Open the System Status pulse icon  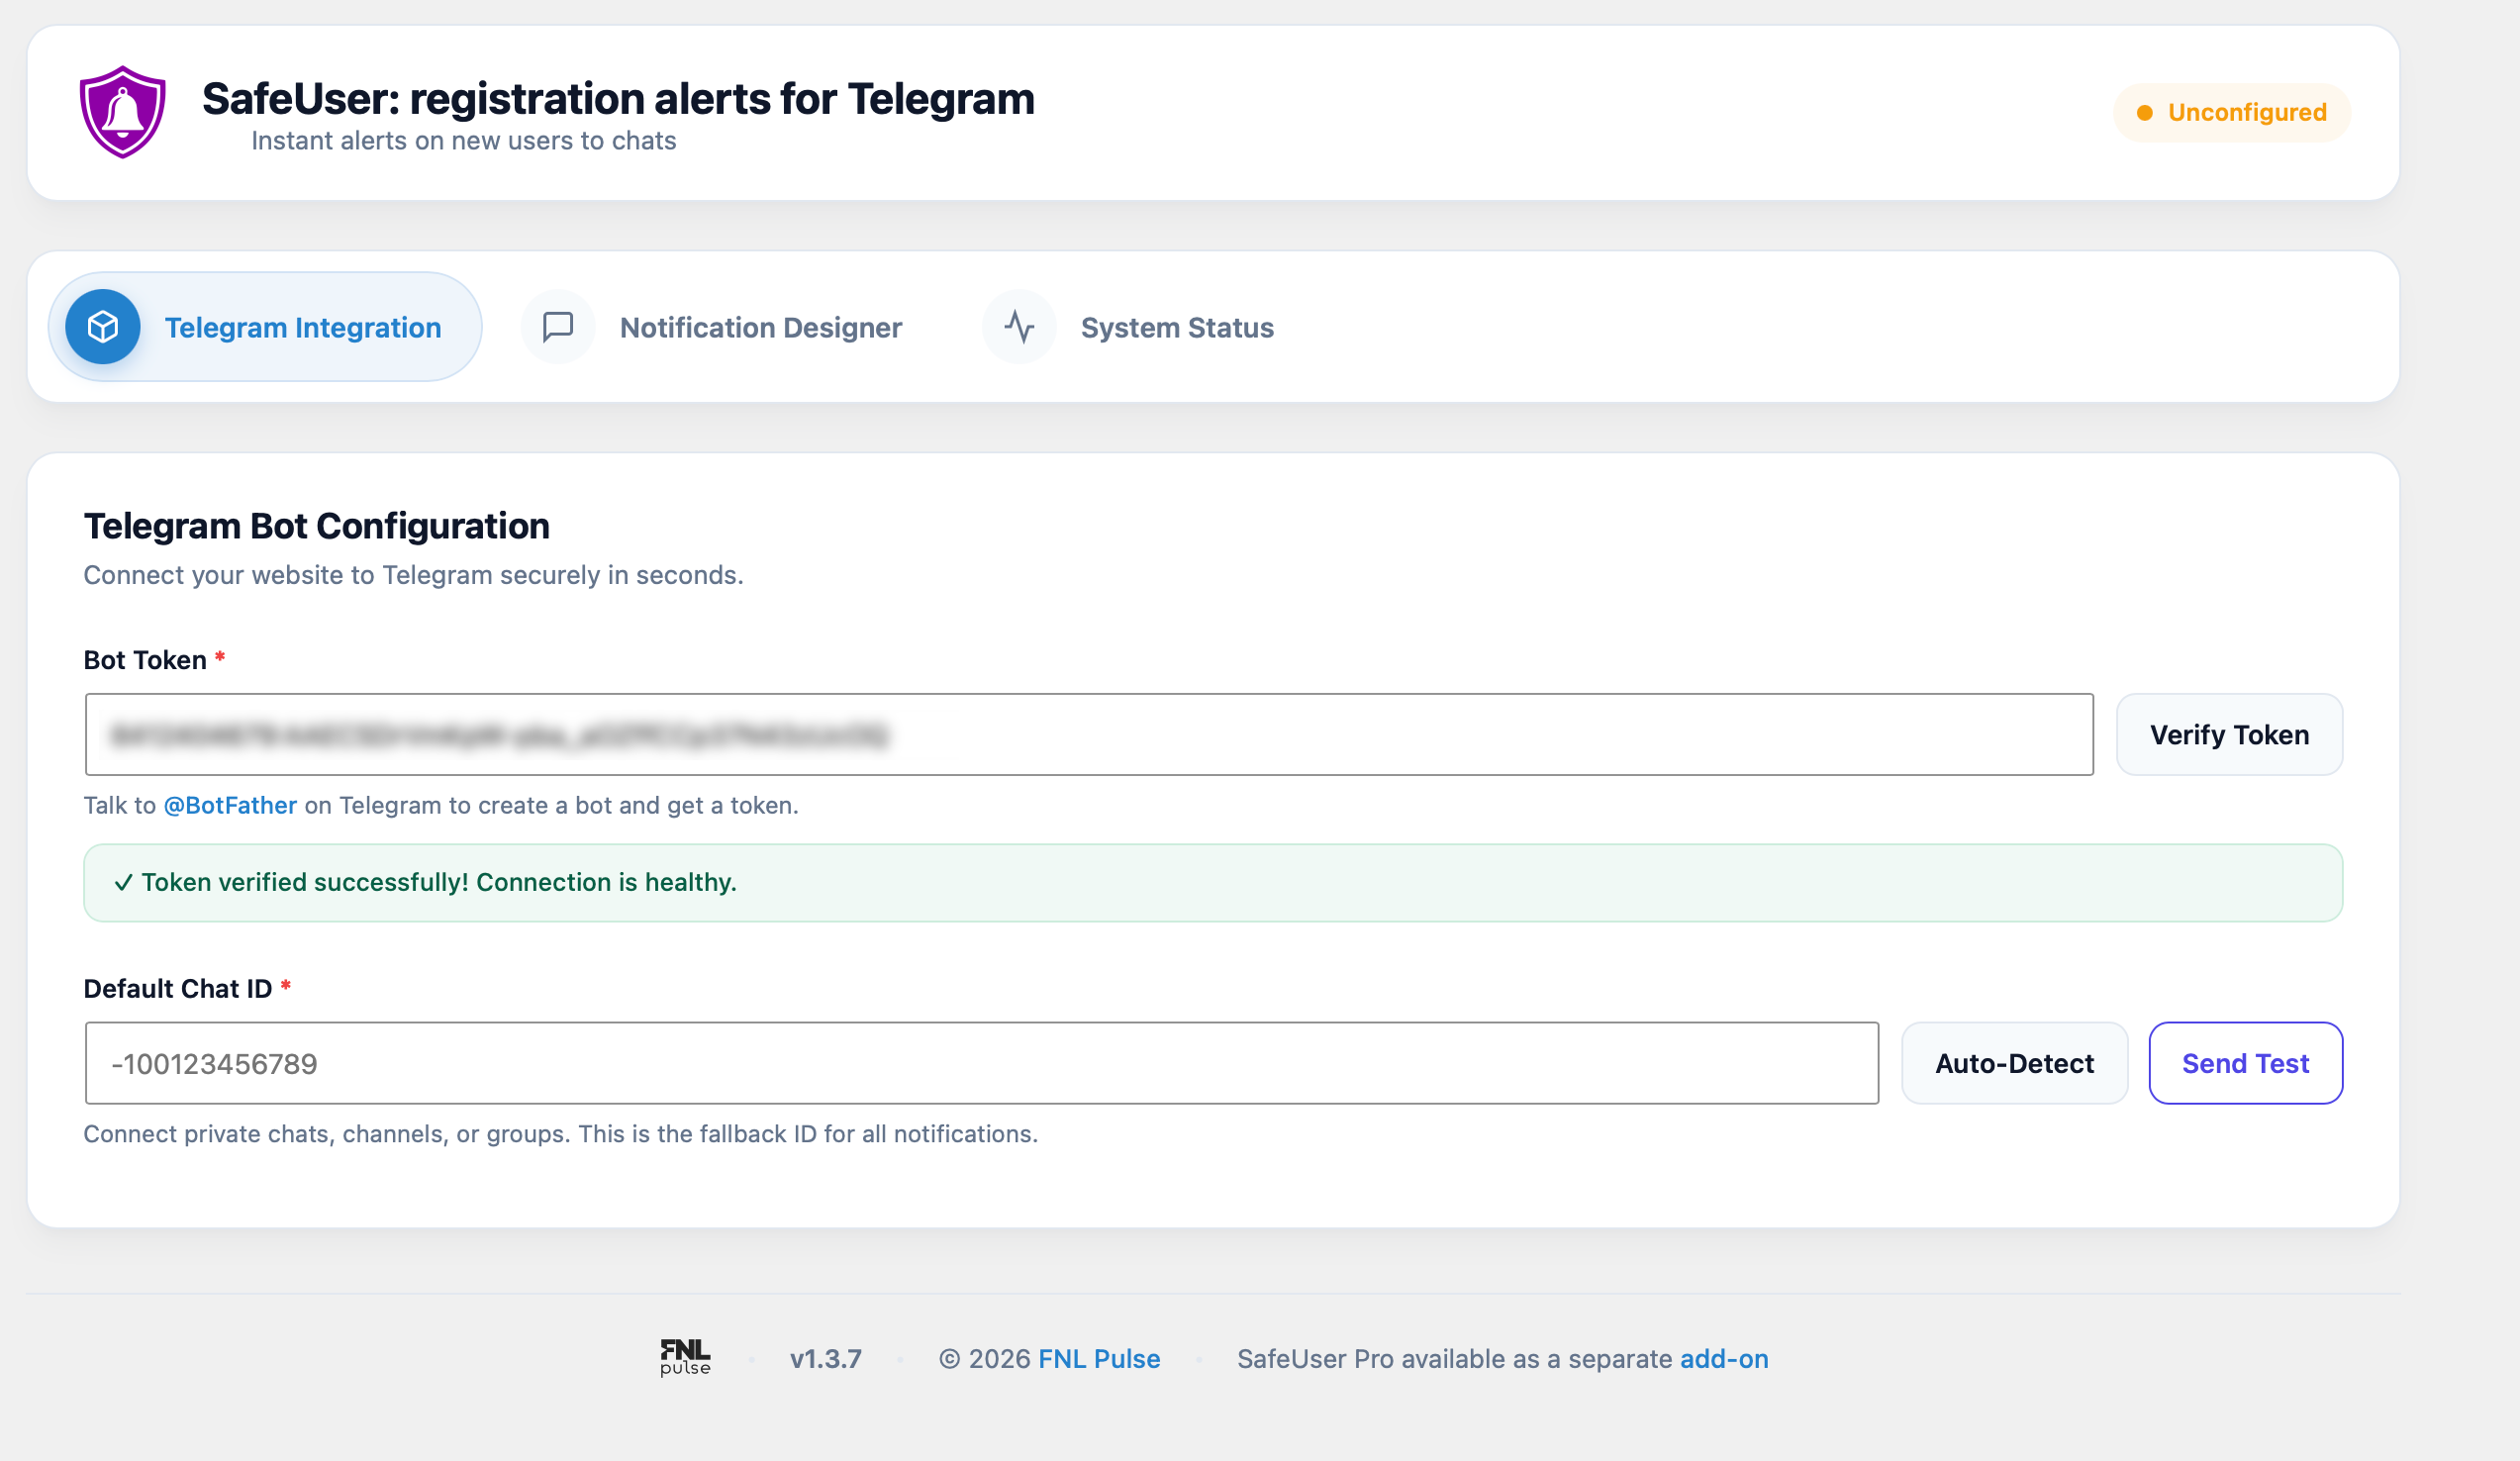(x=1019, y=327)
